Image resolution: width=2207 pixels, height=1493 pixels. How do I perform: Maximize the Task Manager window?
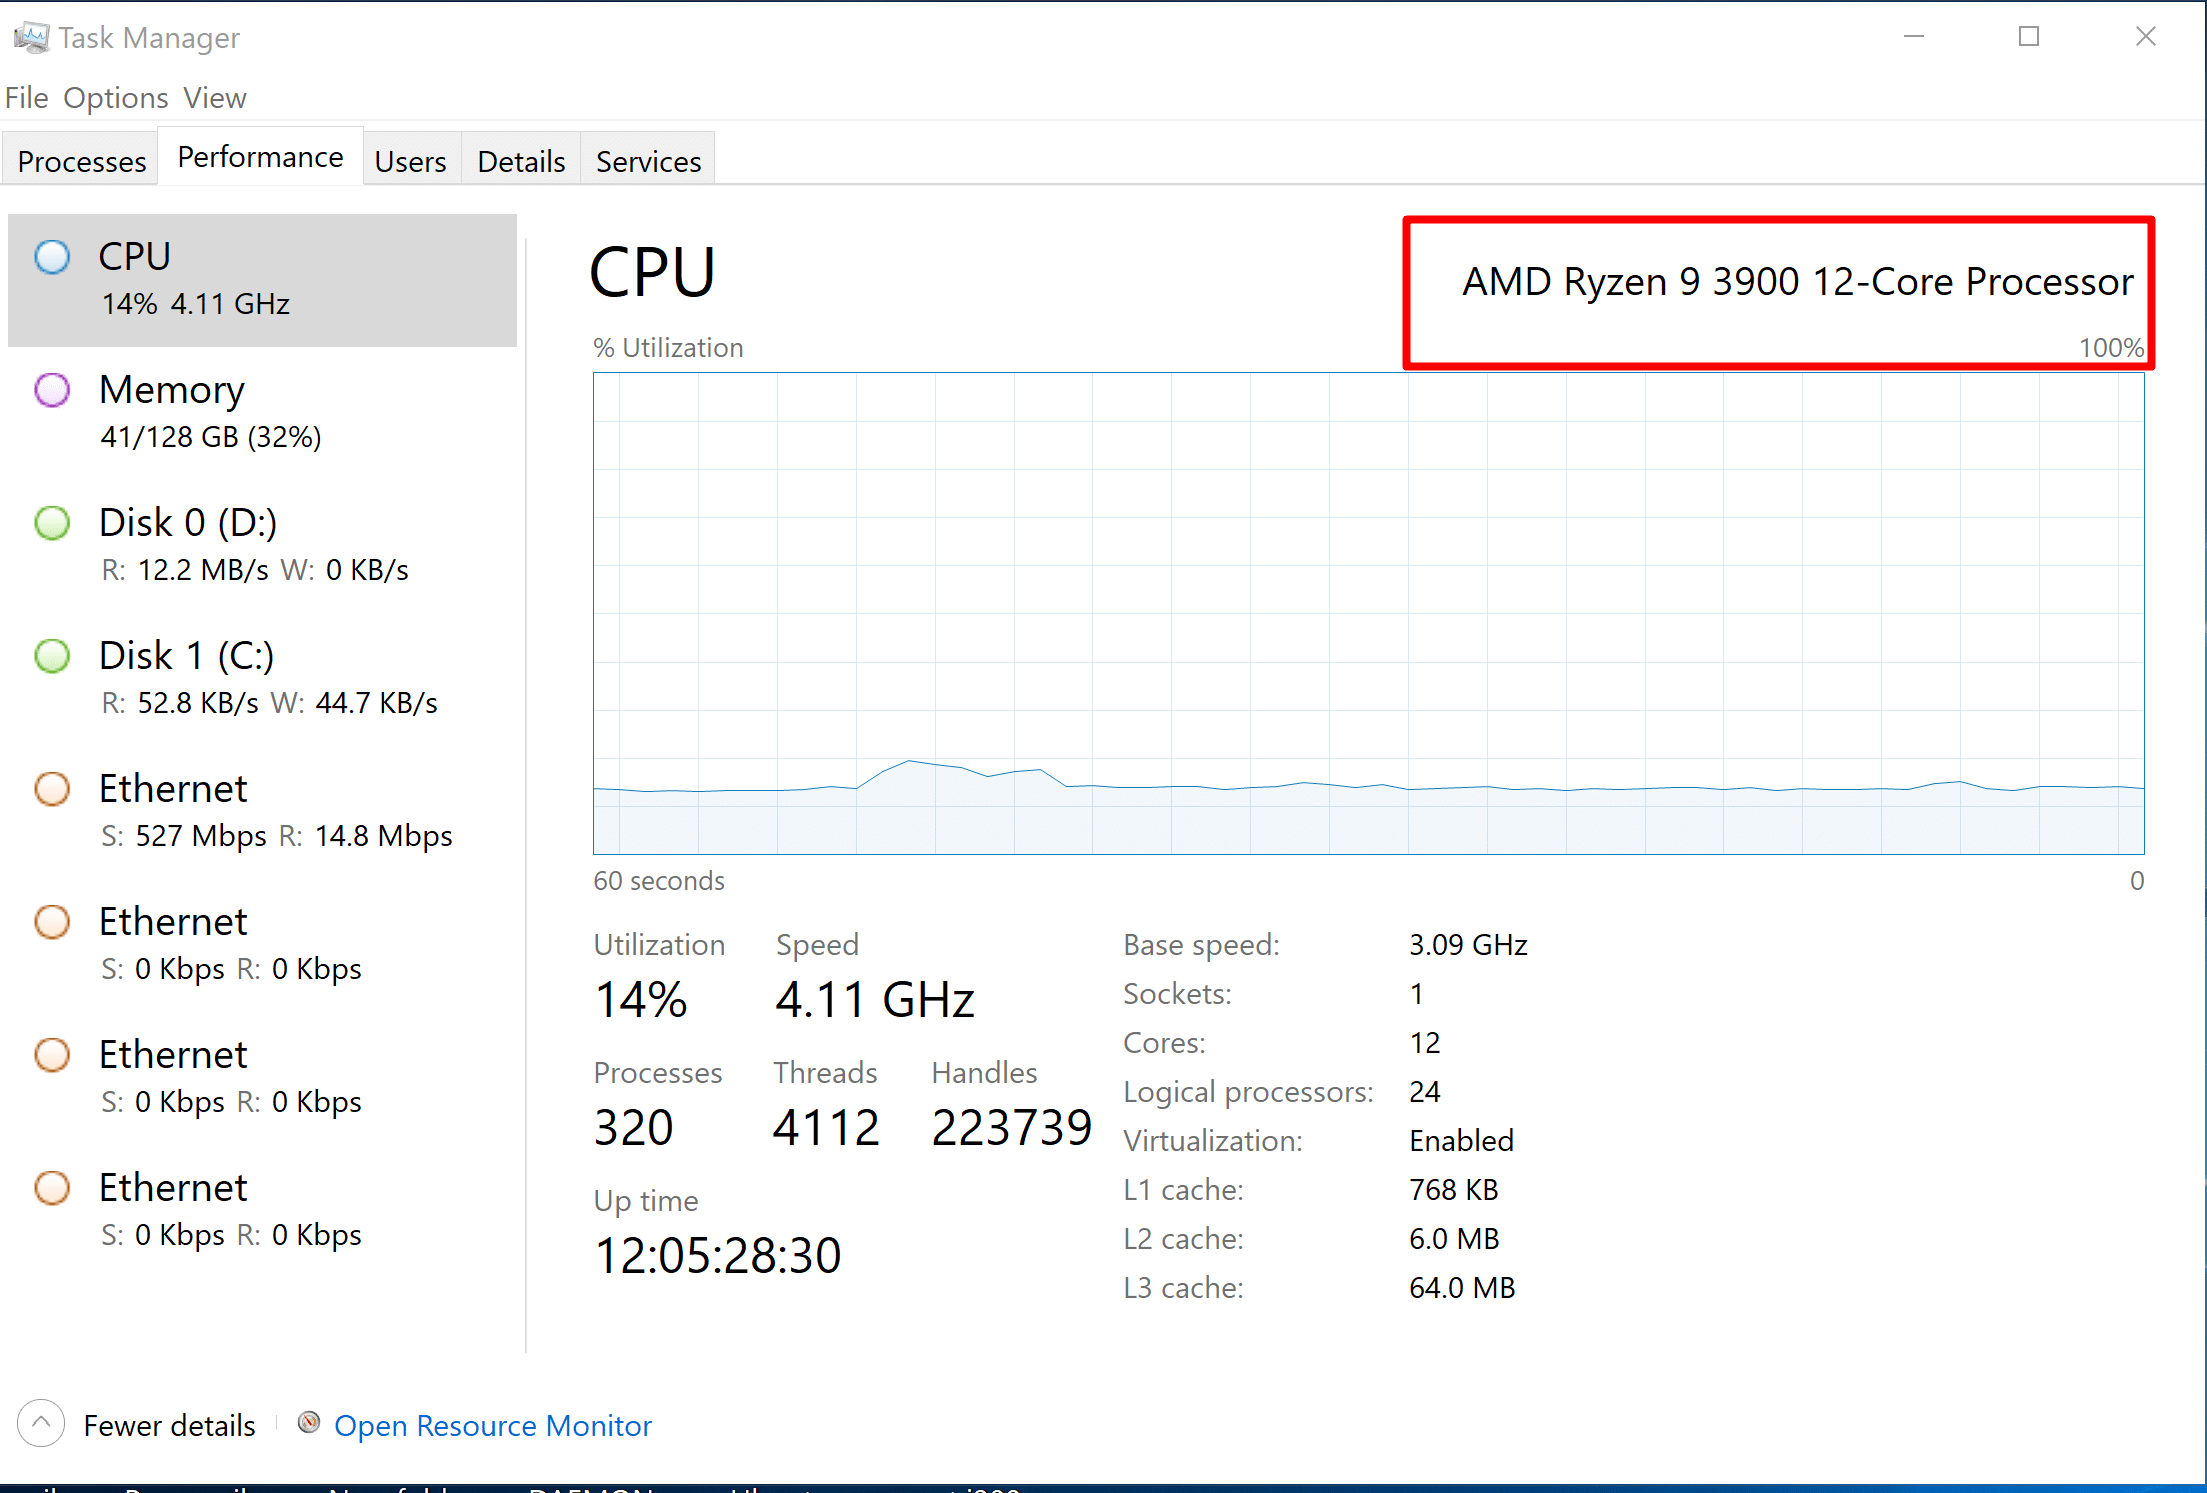(x=2029, y=37)
